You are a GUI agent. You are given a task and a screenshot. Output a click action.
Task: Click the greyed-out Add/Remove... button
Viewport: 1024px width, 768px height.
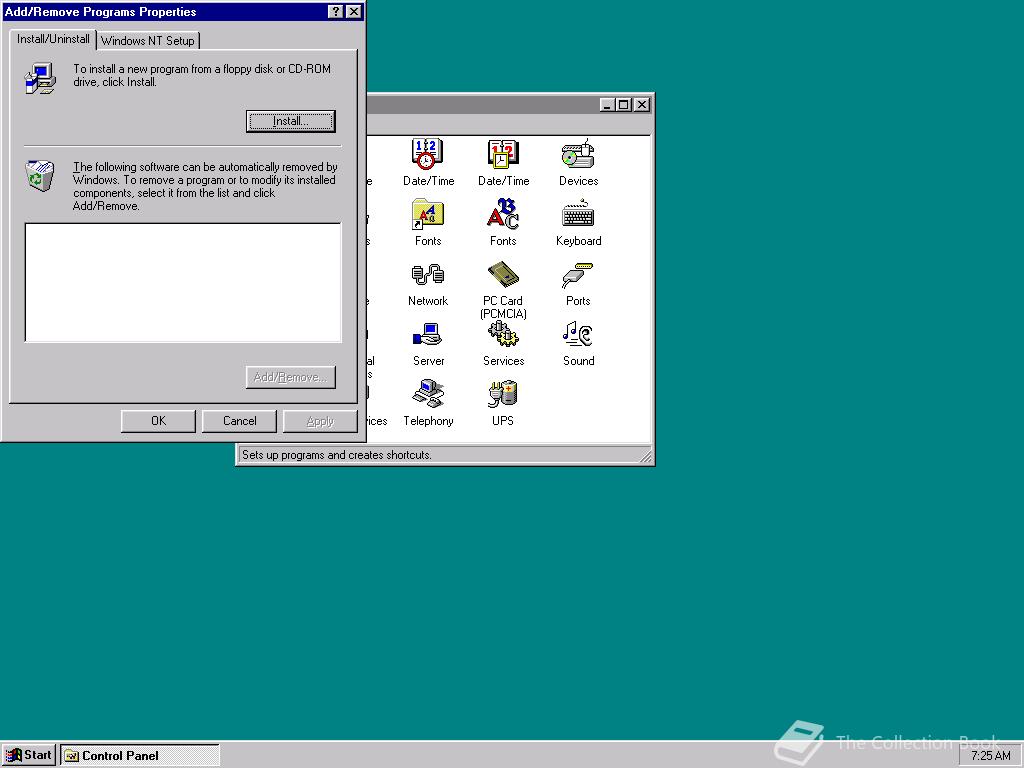(291, 377)
